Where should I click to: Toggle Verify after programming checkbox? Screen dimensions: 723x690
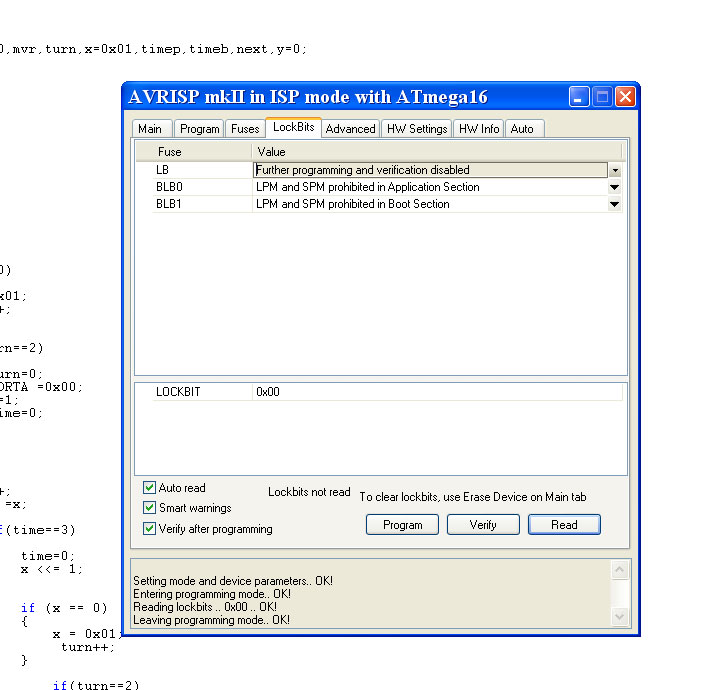[149, 529]
